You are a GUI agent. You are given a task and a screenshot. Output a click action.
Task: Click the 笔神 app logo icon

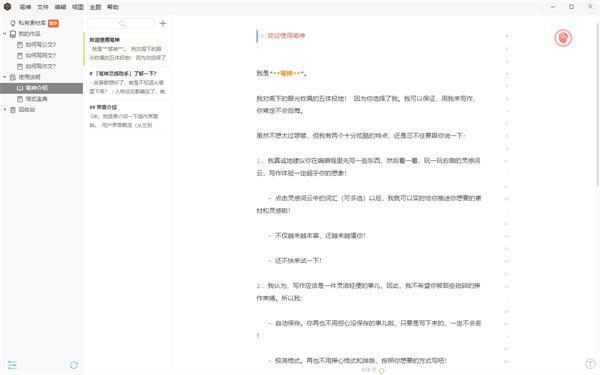click(x=7, y=7)
